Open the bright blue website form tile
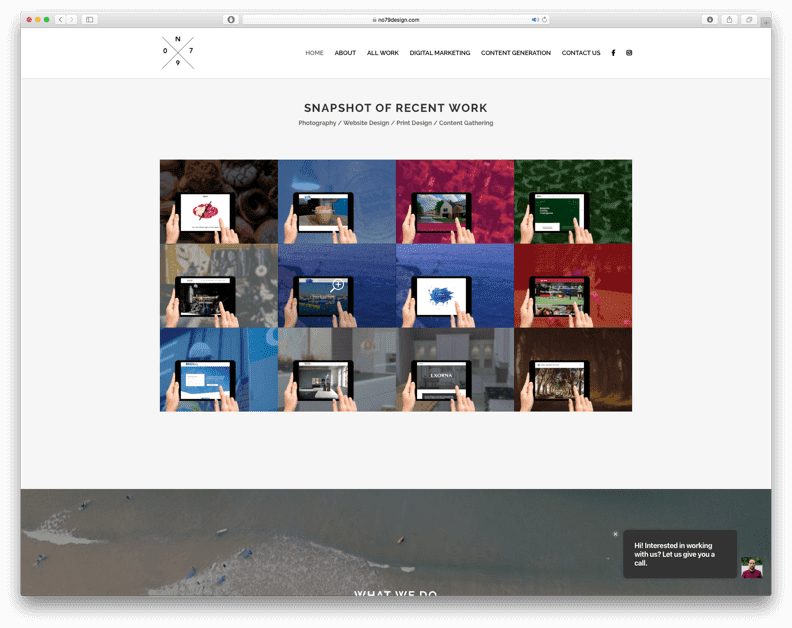The width and height of the screenshot is (792, 628). click(x=219, y=369)
